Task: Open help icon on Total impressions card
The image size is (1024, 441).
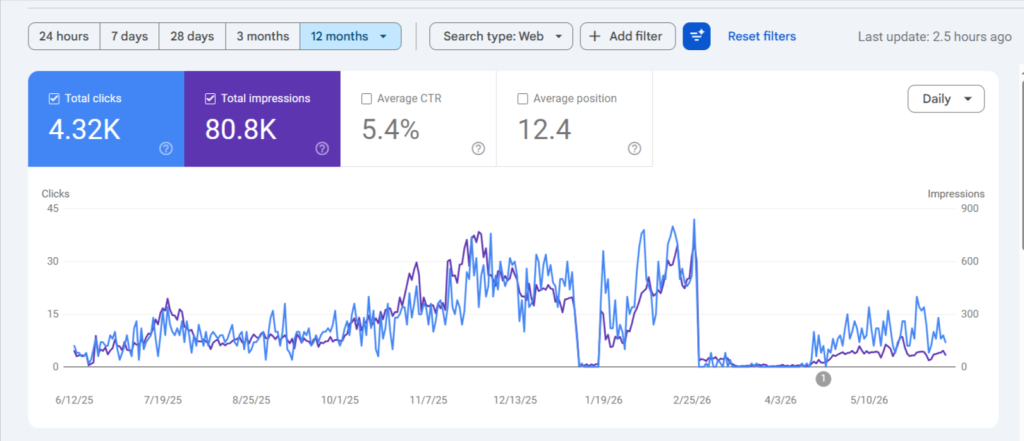Action: (322, 149)
